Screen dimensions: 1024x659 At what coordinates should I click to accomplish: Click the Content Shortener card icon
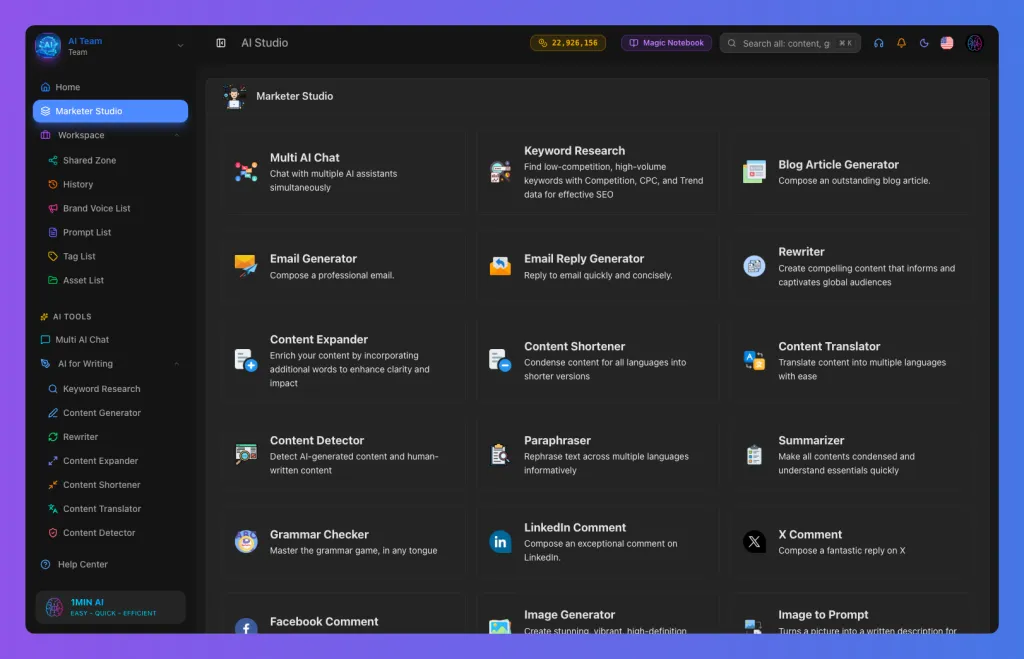click(x=500, y=360)
